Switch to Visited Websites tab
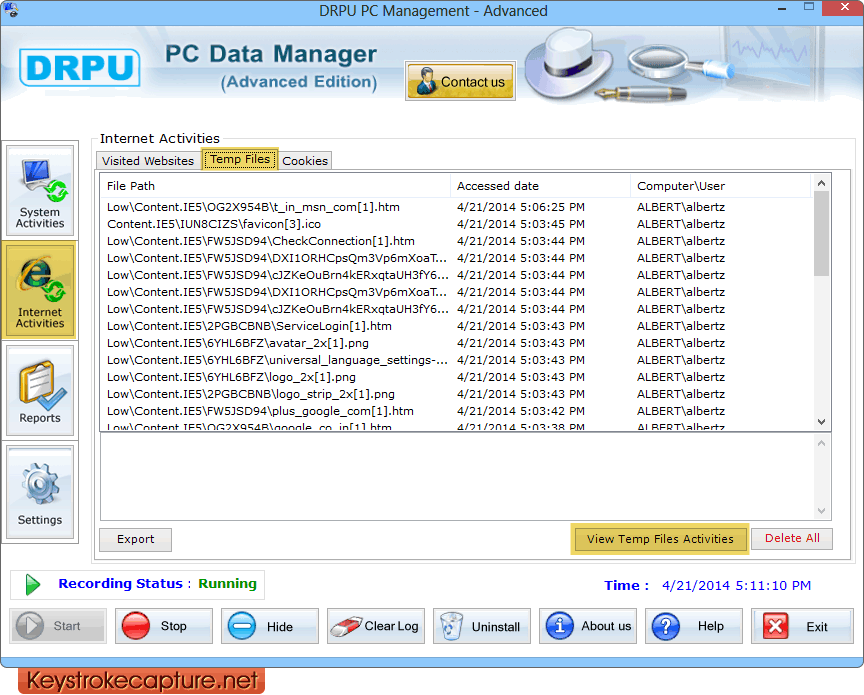 click(148, 160)
